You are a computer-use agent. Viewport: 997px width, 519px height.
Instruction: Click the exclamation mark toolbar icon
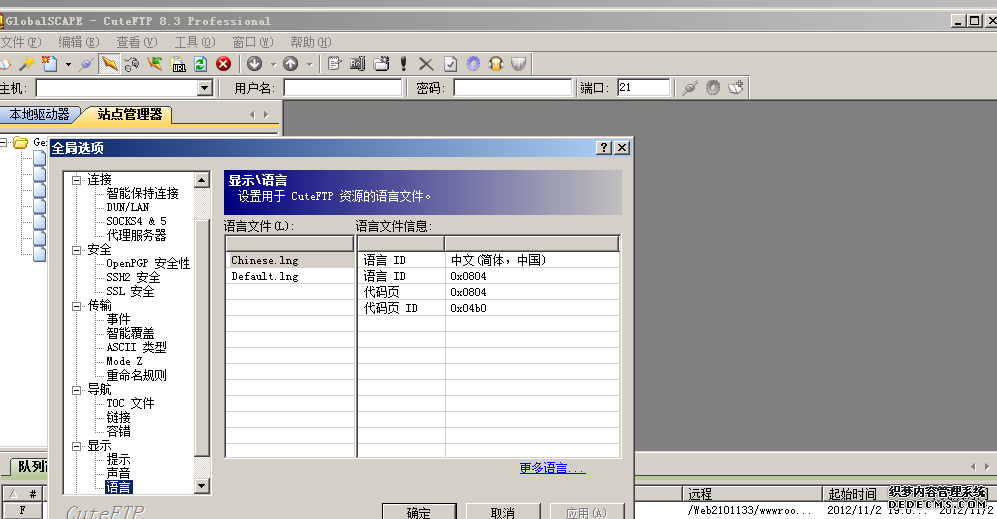(x=404, y=64)
